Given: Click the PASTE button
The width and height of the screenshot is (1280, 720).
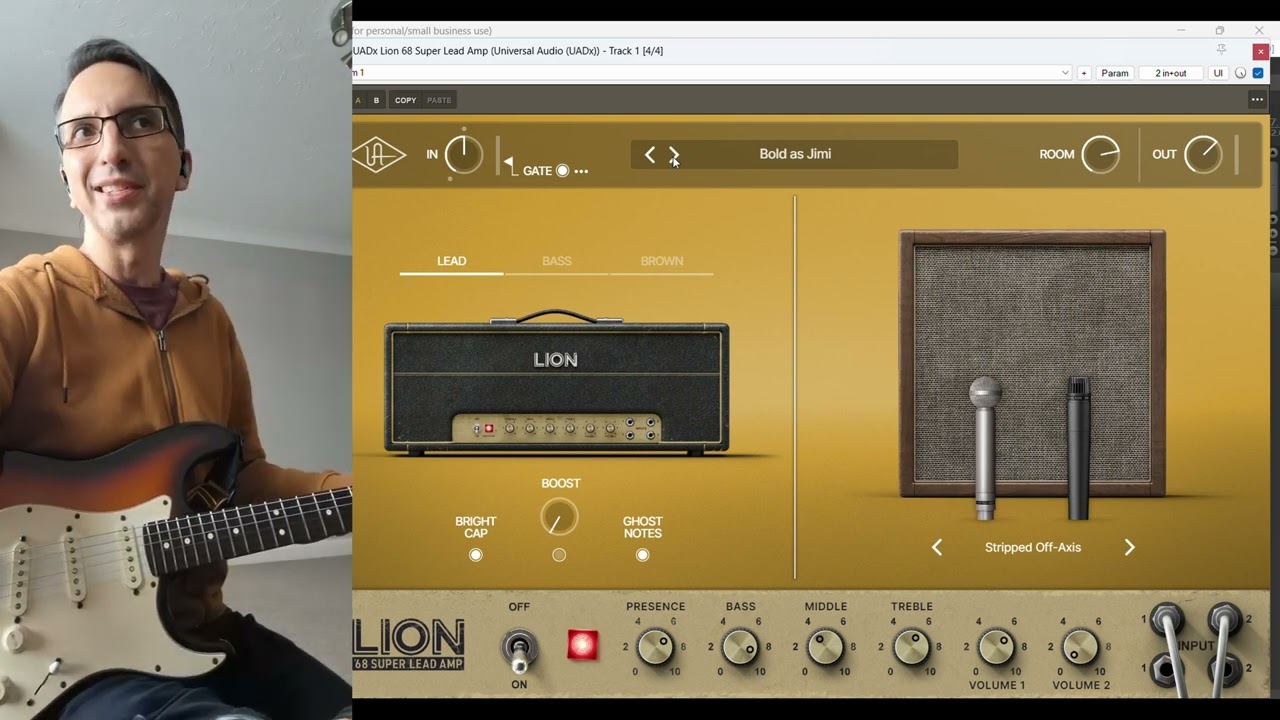Looking at the screenshot, I should pos(439,100).
